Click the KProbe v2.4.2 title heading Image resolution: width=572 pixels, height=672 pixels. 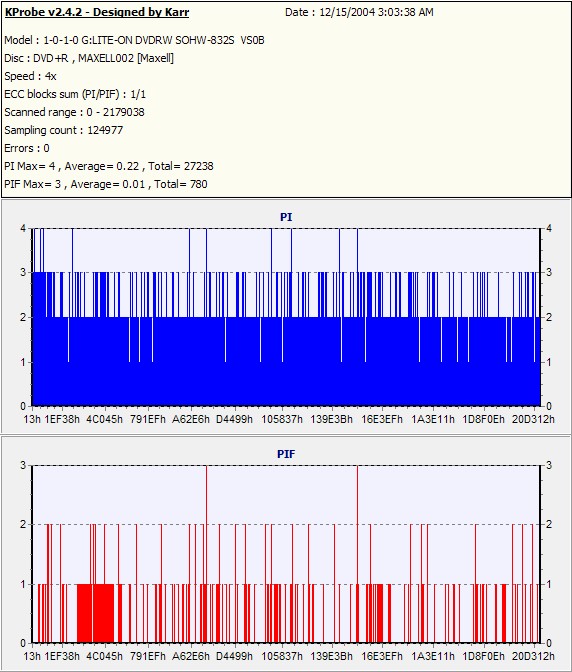point(97,12)
